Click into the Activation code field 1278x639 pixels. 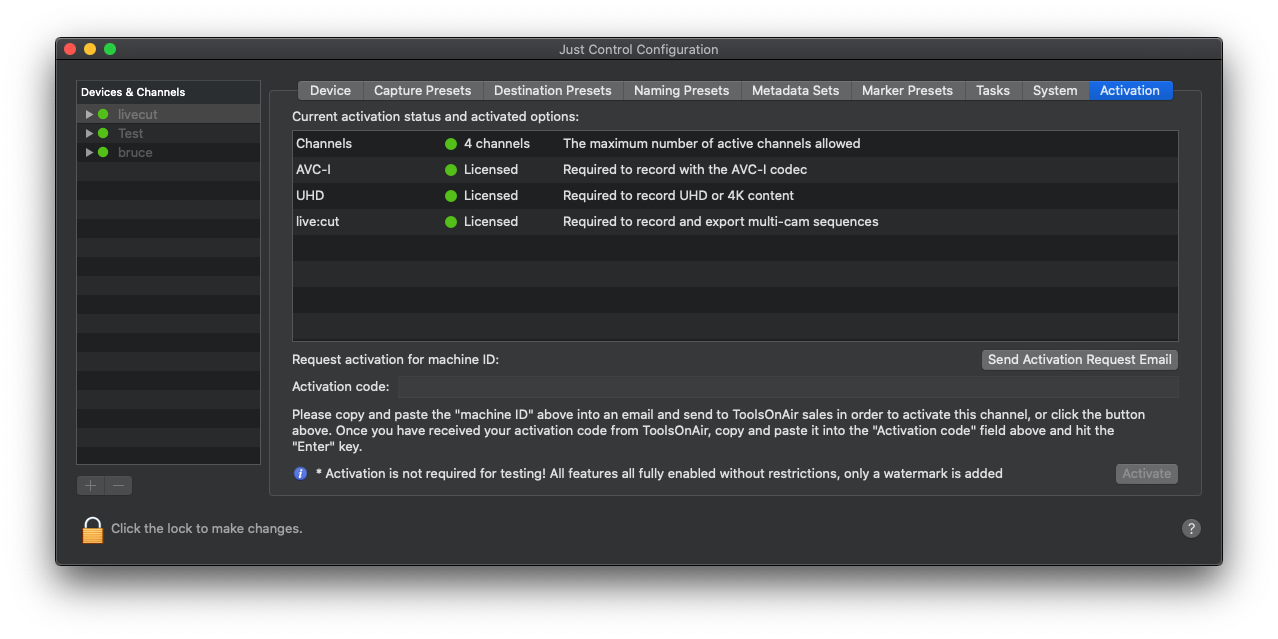788,386
